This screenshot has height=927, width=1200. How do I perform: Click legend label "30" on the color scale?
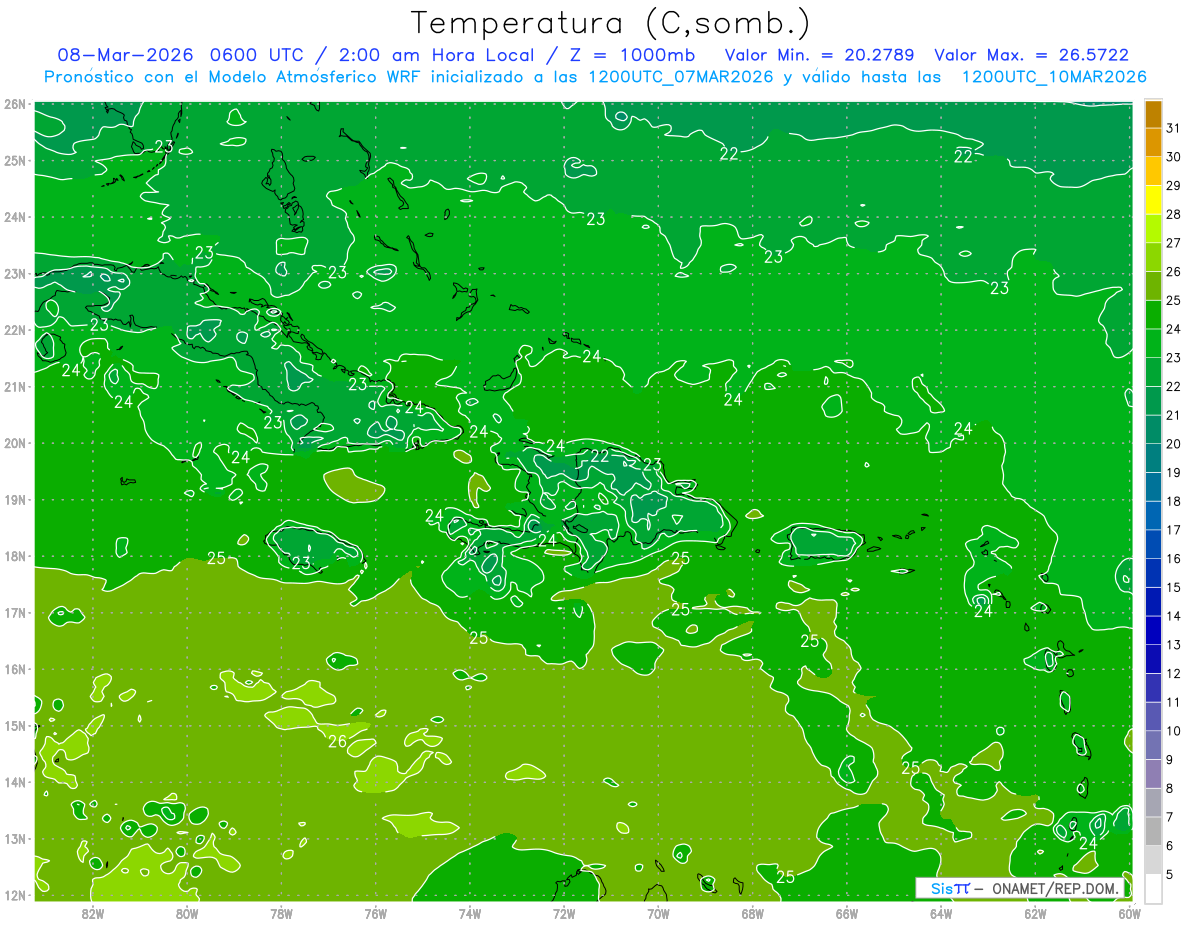click(x=1173, y=157)
